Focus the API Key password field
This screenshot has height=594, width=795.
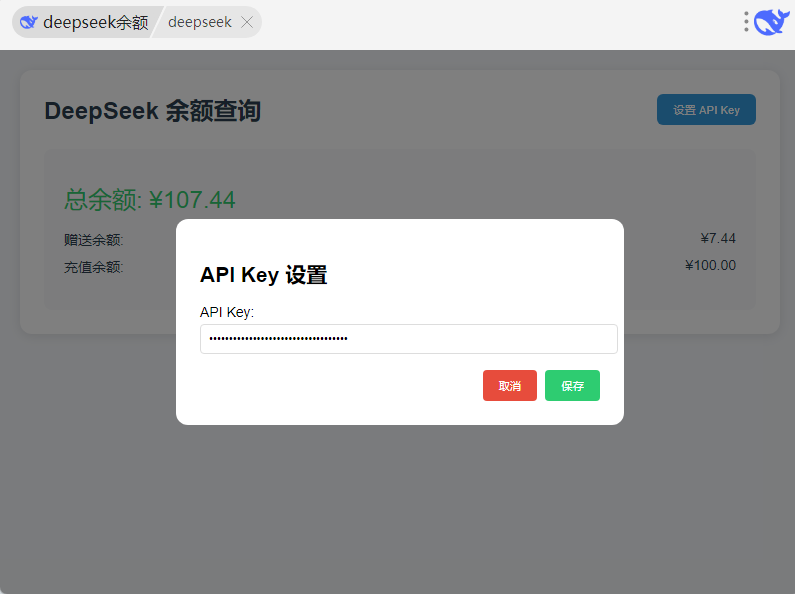coord(409,339)
